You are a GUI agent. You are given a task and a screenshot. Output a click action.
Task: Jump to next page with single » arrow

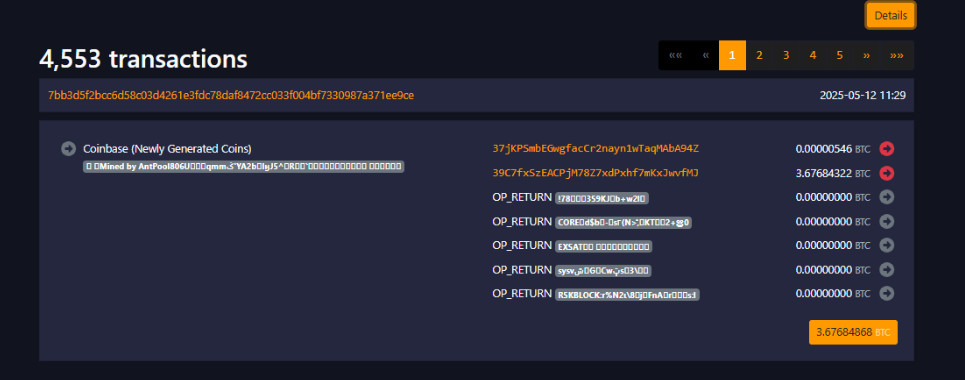[867, 55]
